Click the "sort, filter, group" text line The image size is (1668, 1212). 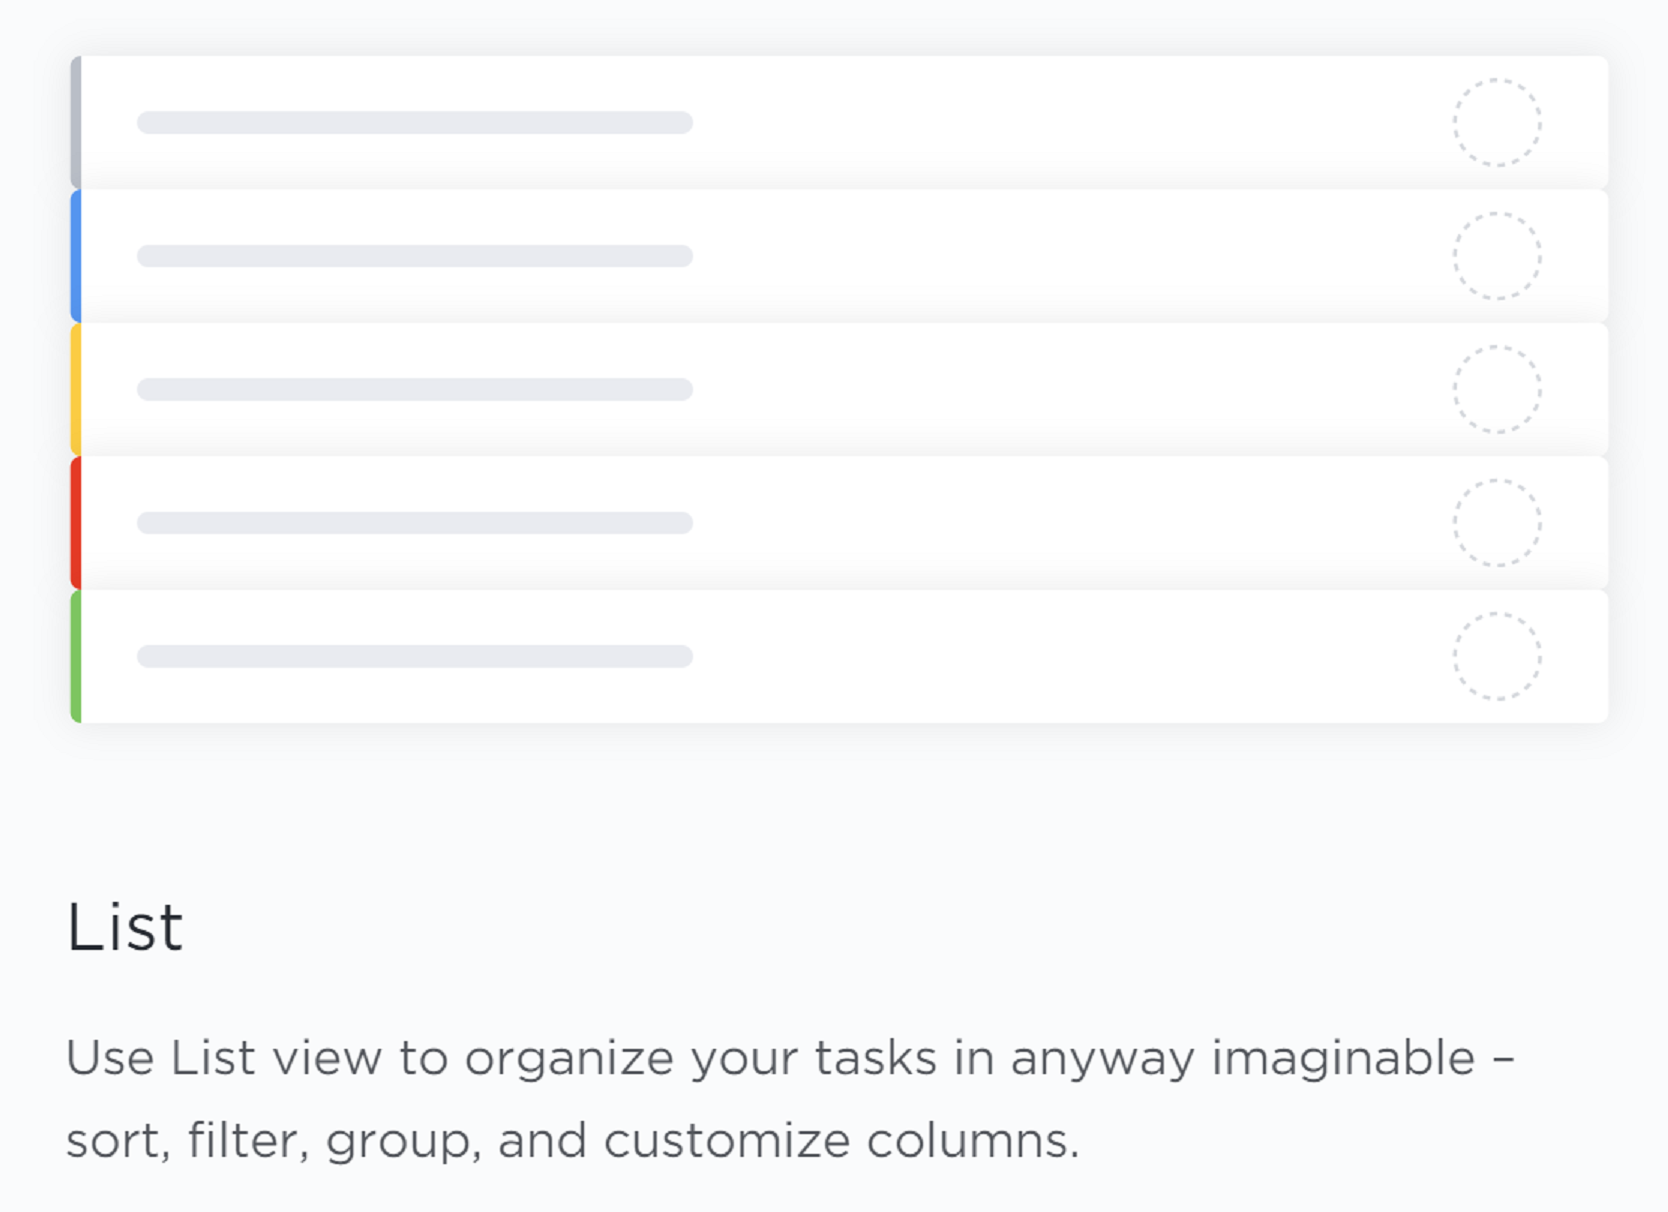pyautogui.click(x=573, y=1141)
